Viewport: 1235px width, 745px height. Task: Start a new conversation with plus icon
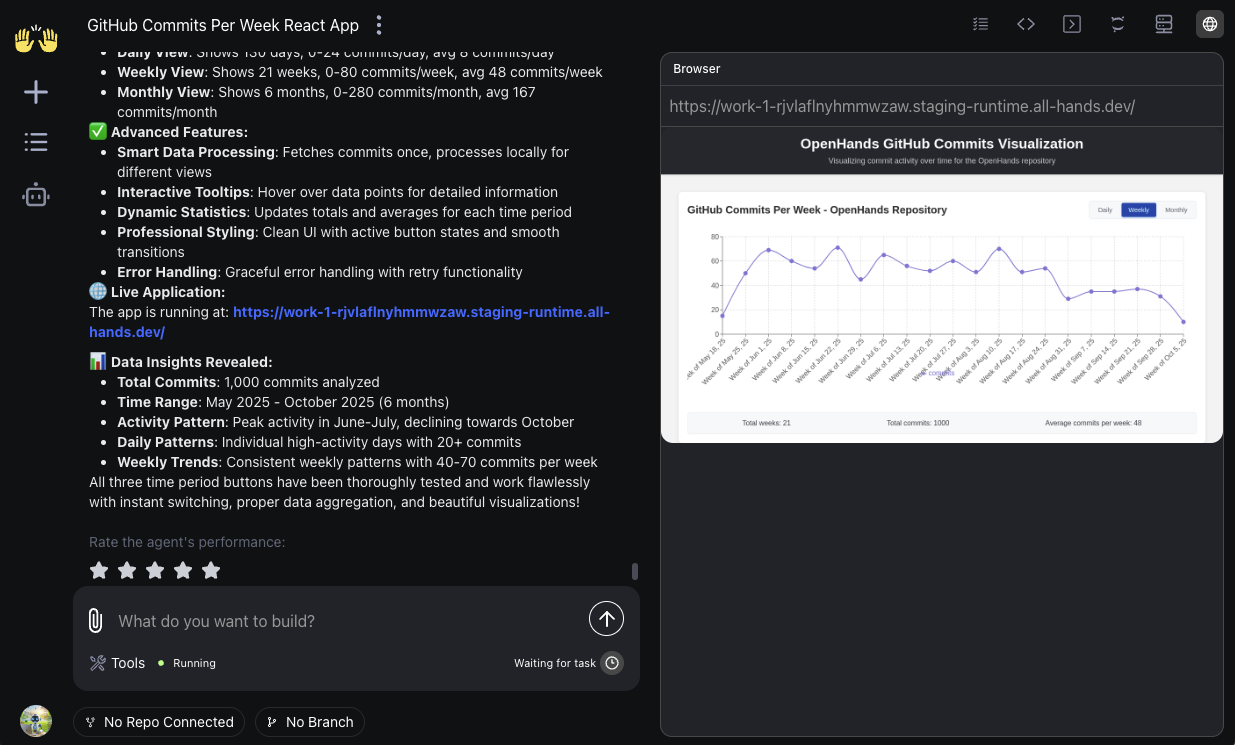[x=36, y=92]
